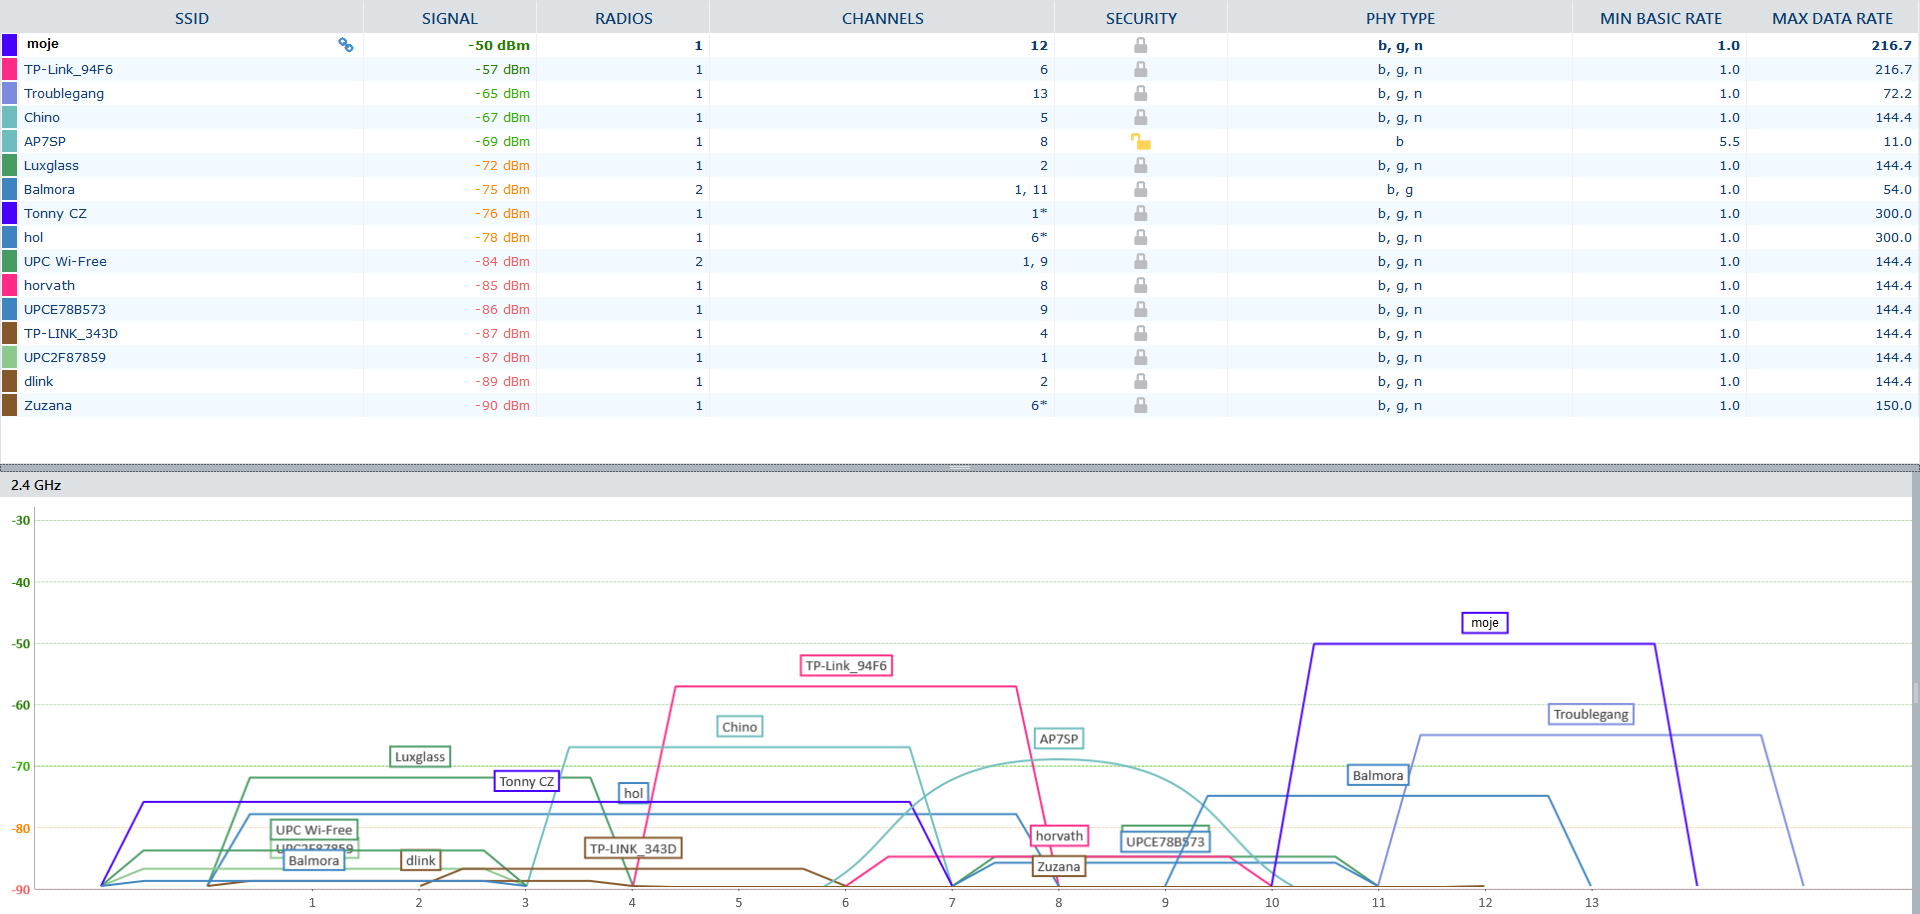Image resolution: width=1920 pixels, height=914 pixels.
Task: Click the MAX DATA RATE column header
Action: tap(1832, 18)
